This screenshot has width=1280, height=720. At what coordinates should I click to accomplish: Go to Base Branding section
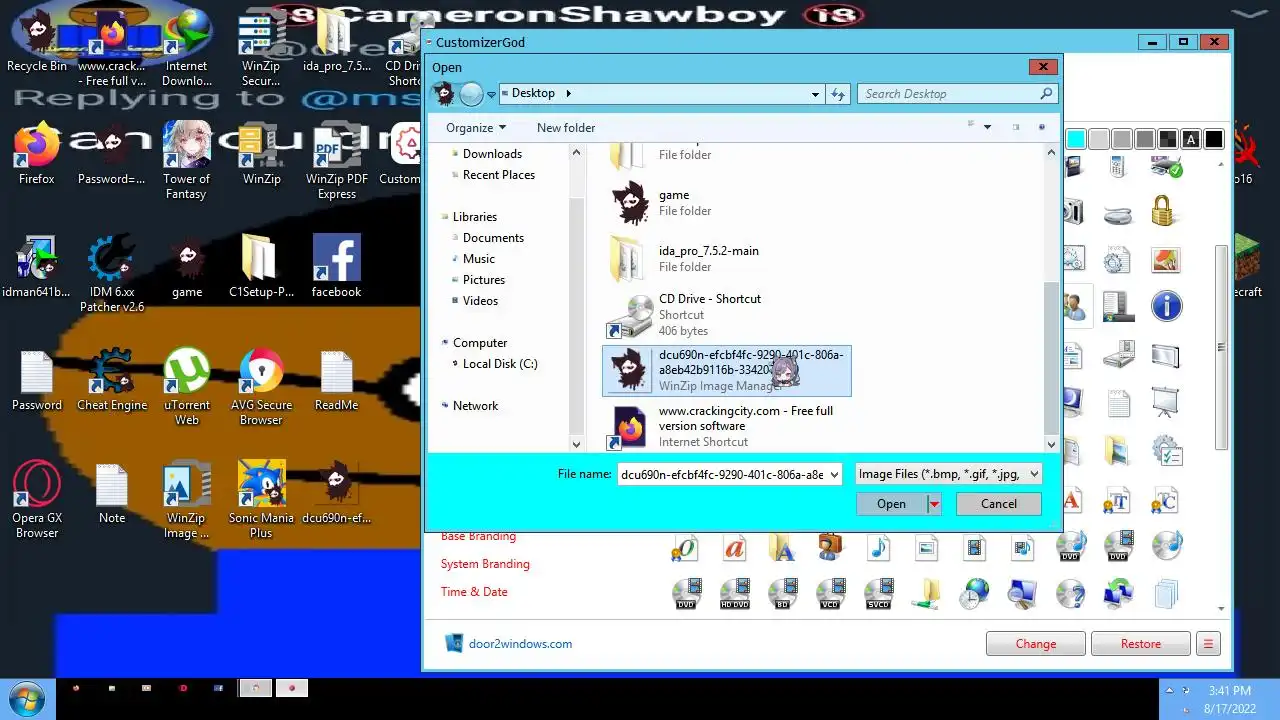click(x=478, y=537)
